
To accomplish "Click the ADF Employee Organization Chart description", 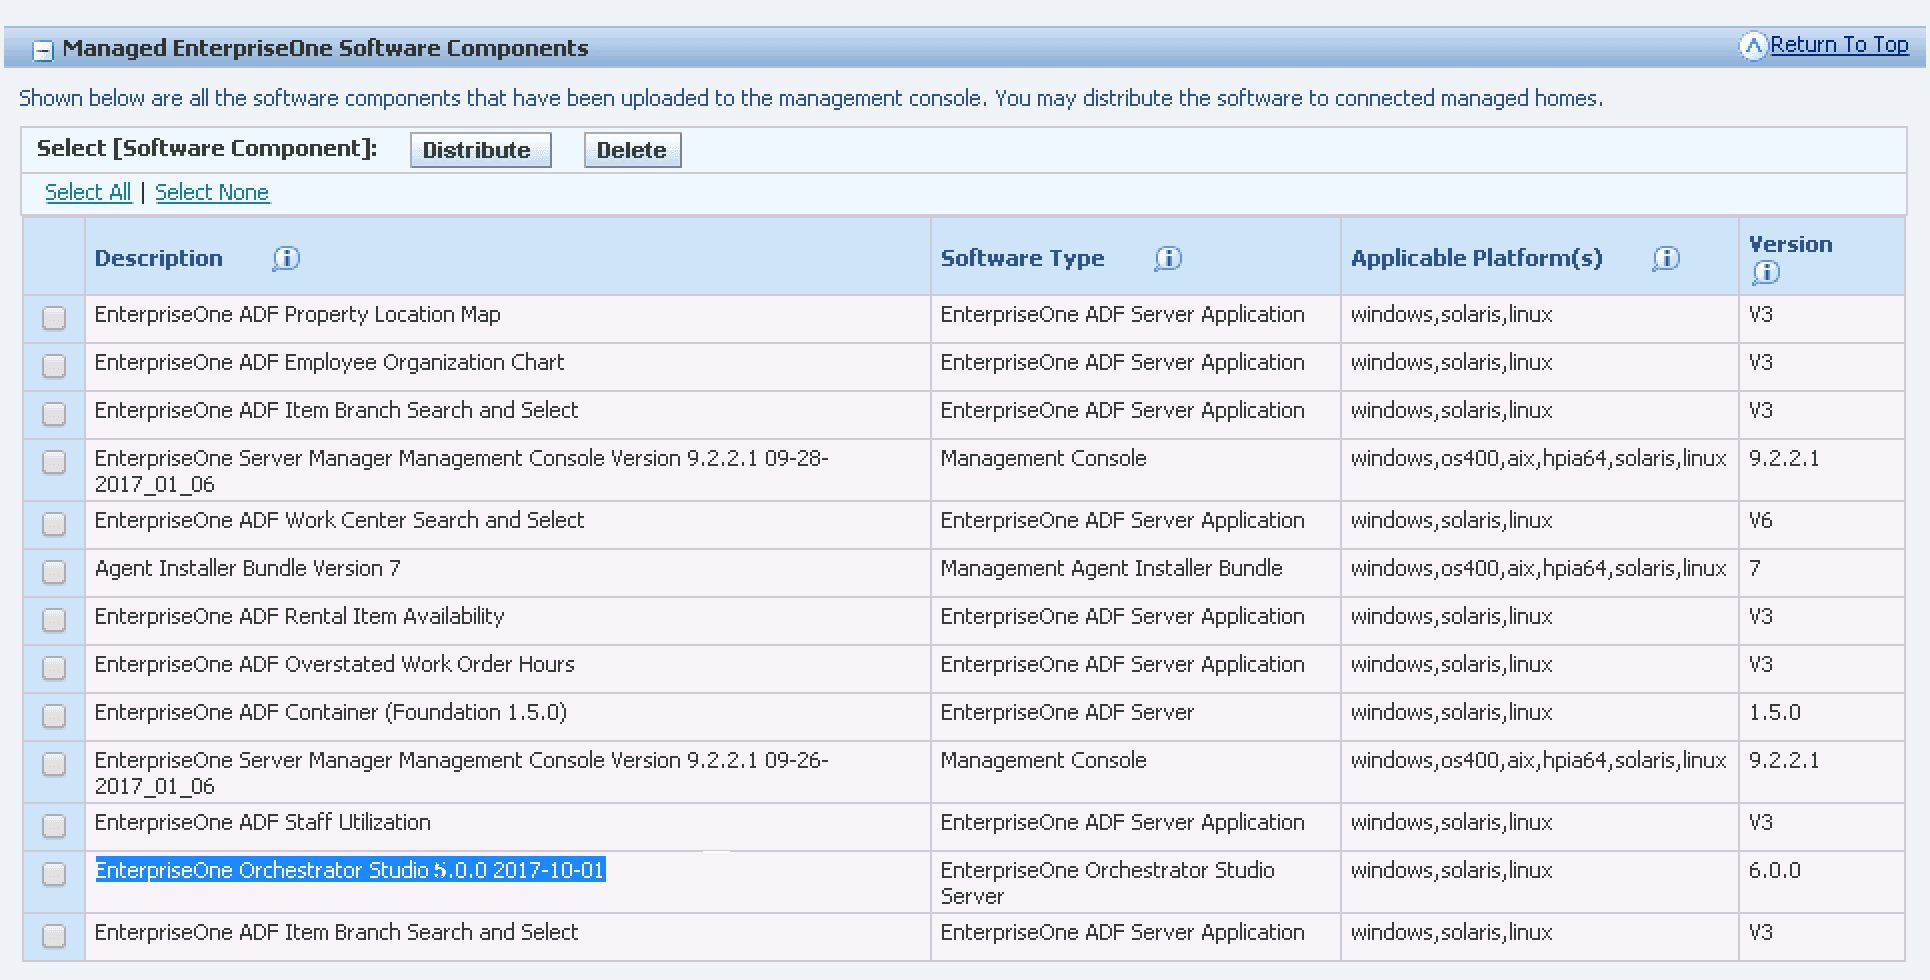I will tap(329, 362).
